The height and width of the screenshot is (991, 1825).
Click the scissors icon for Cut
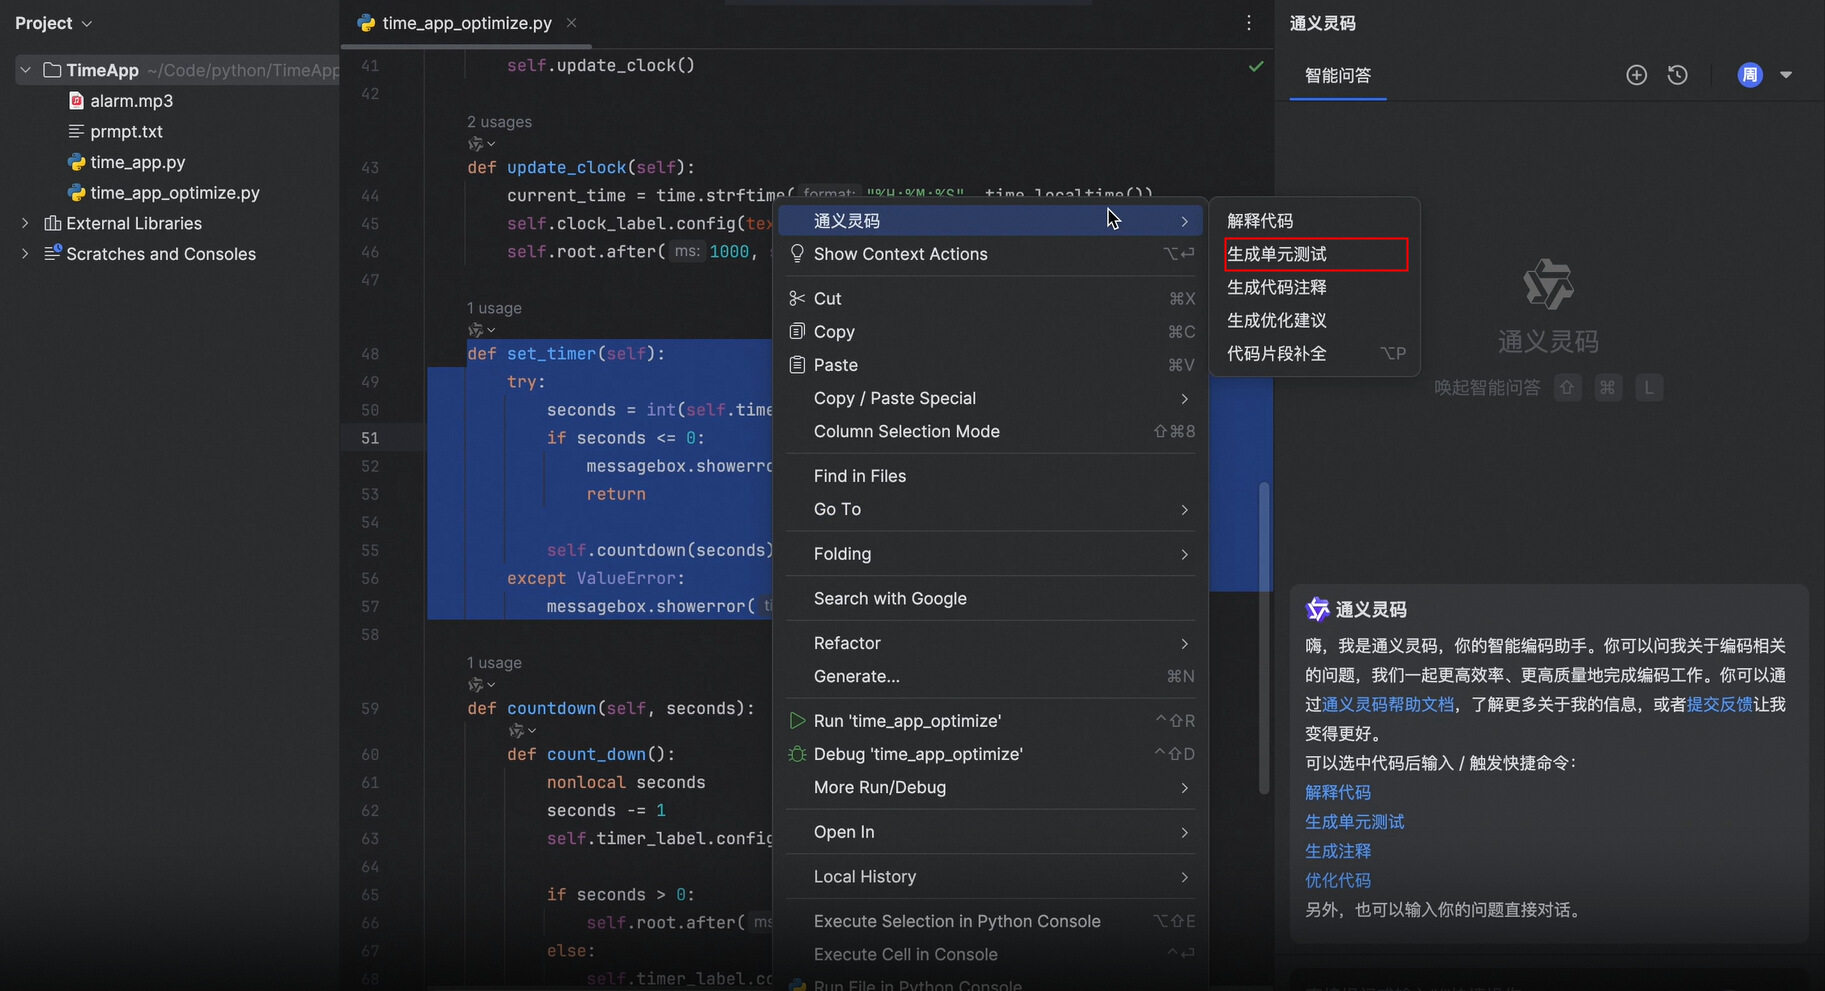pyautogui.click(x=797, y=298)
